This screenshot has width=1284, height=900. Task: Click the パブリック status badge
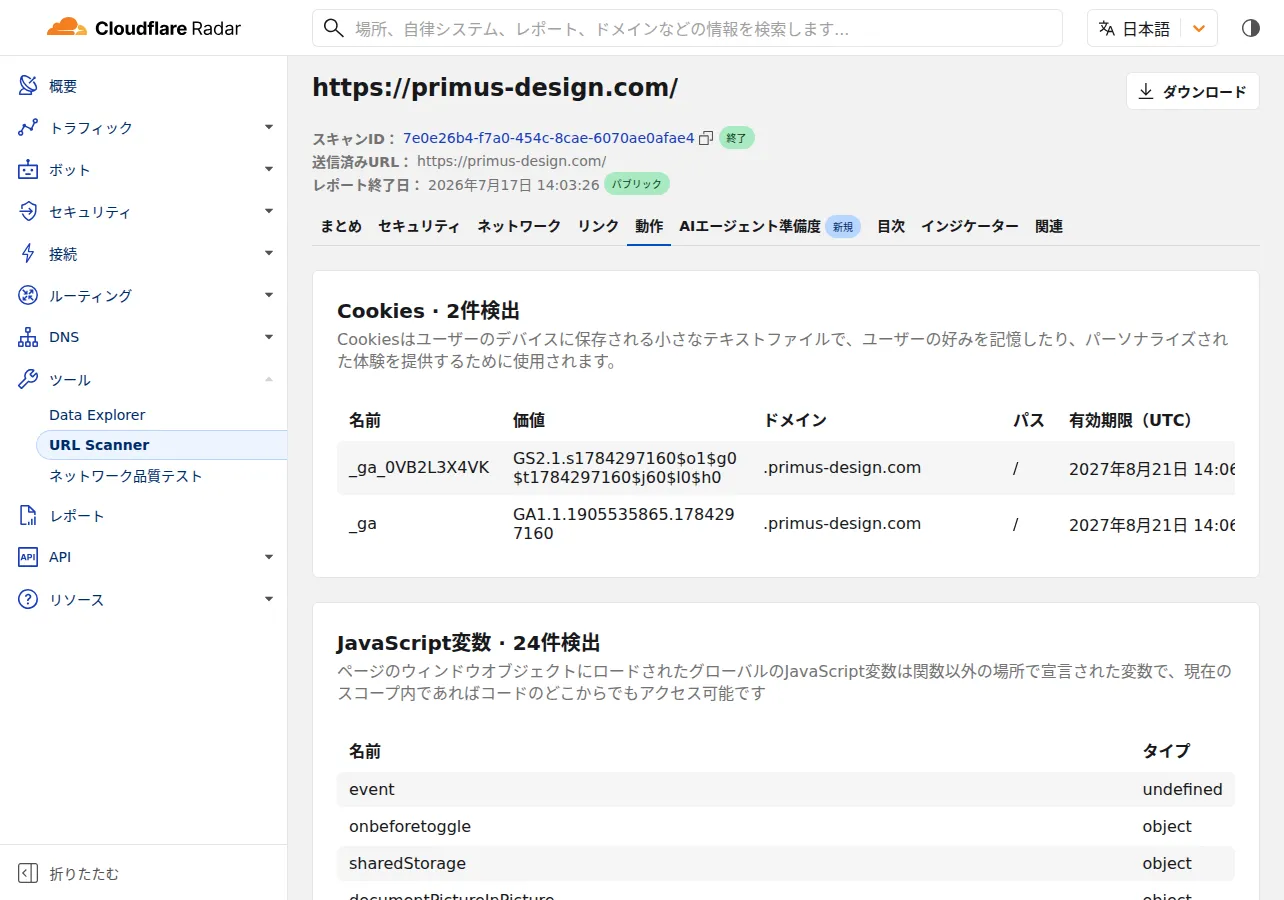pos(637,184)
